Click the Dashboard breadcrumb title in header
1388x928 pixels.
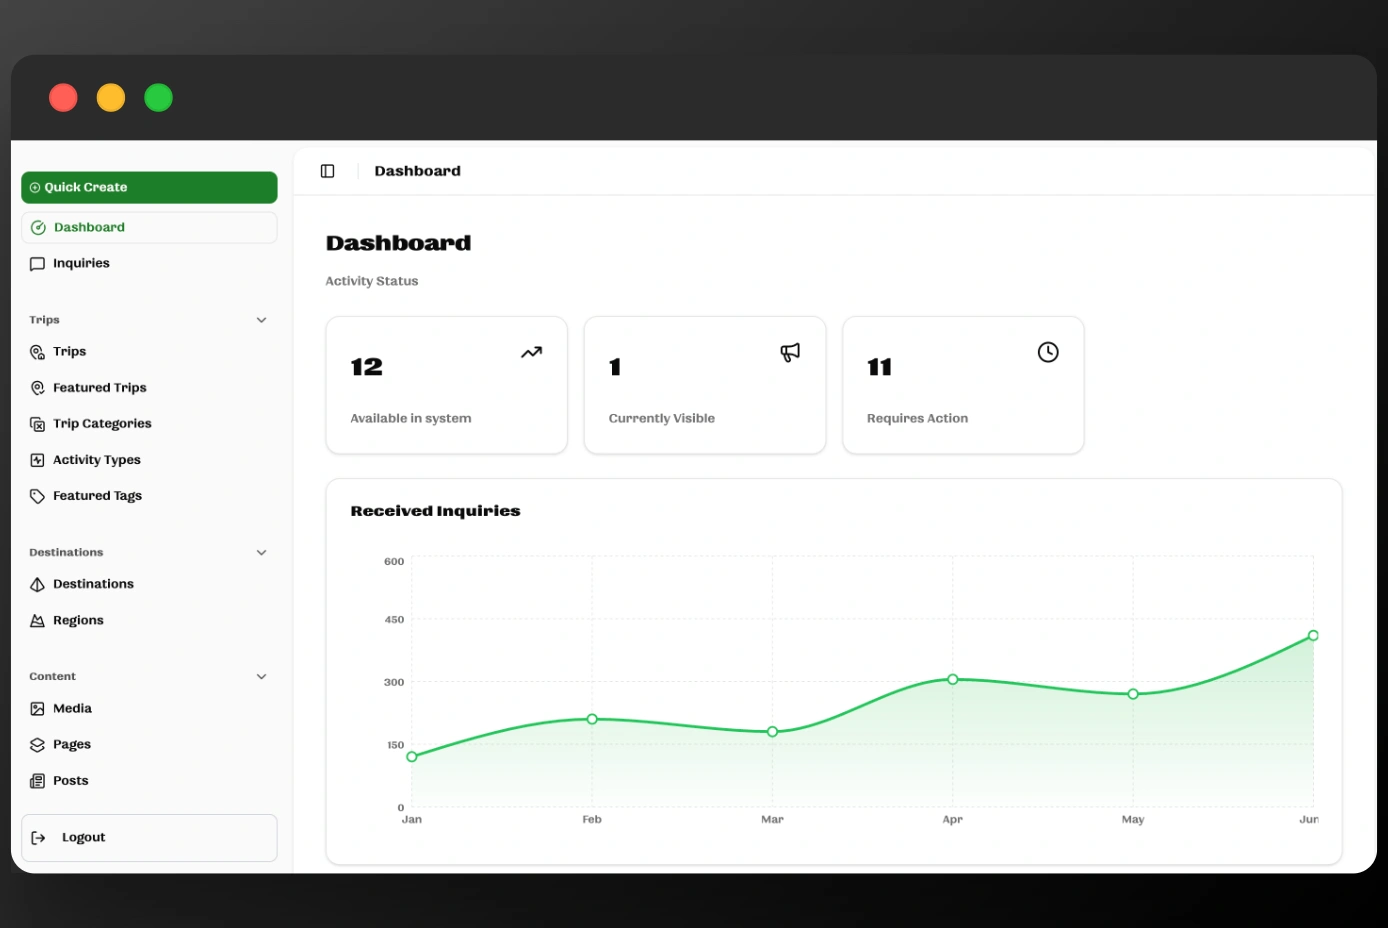[417, 171]
